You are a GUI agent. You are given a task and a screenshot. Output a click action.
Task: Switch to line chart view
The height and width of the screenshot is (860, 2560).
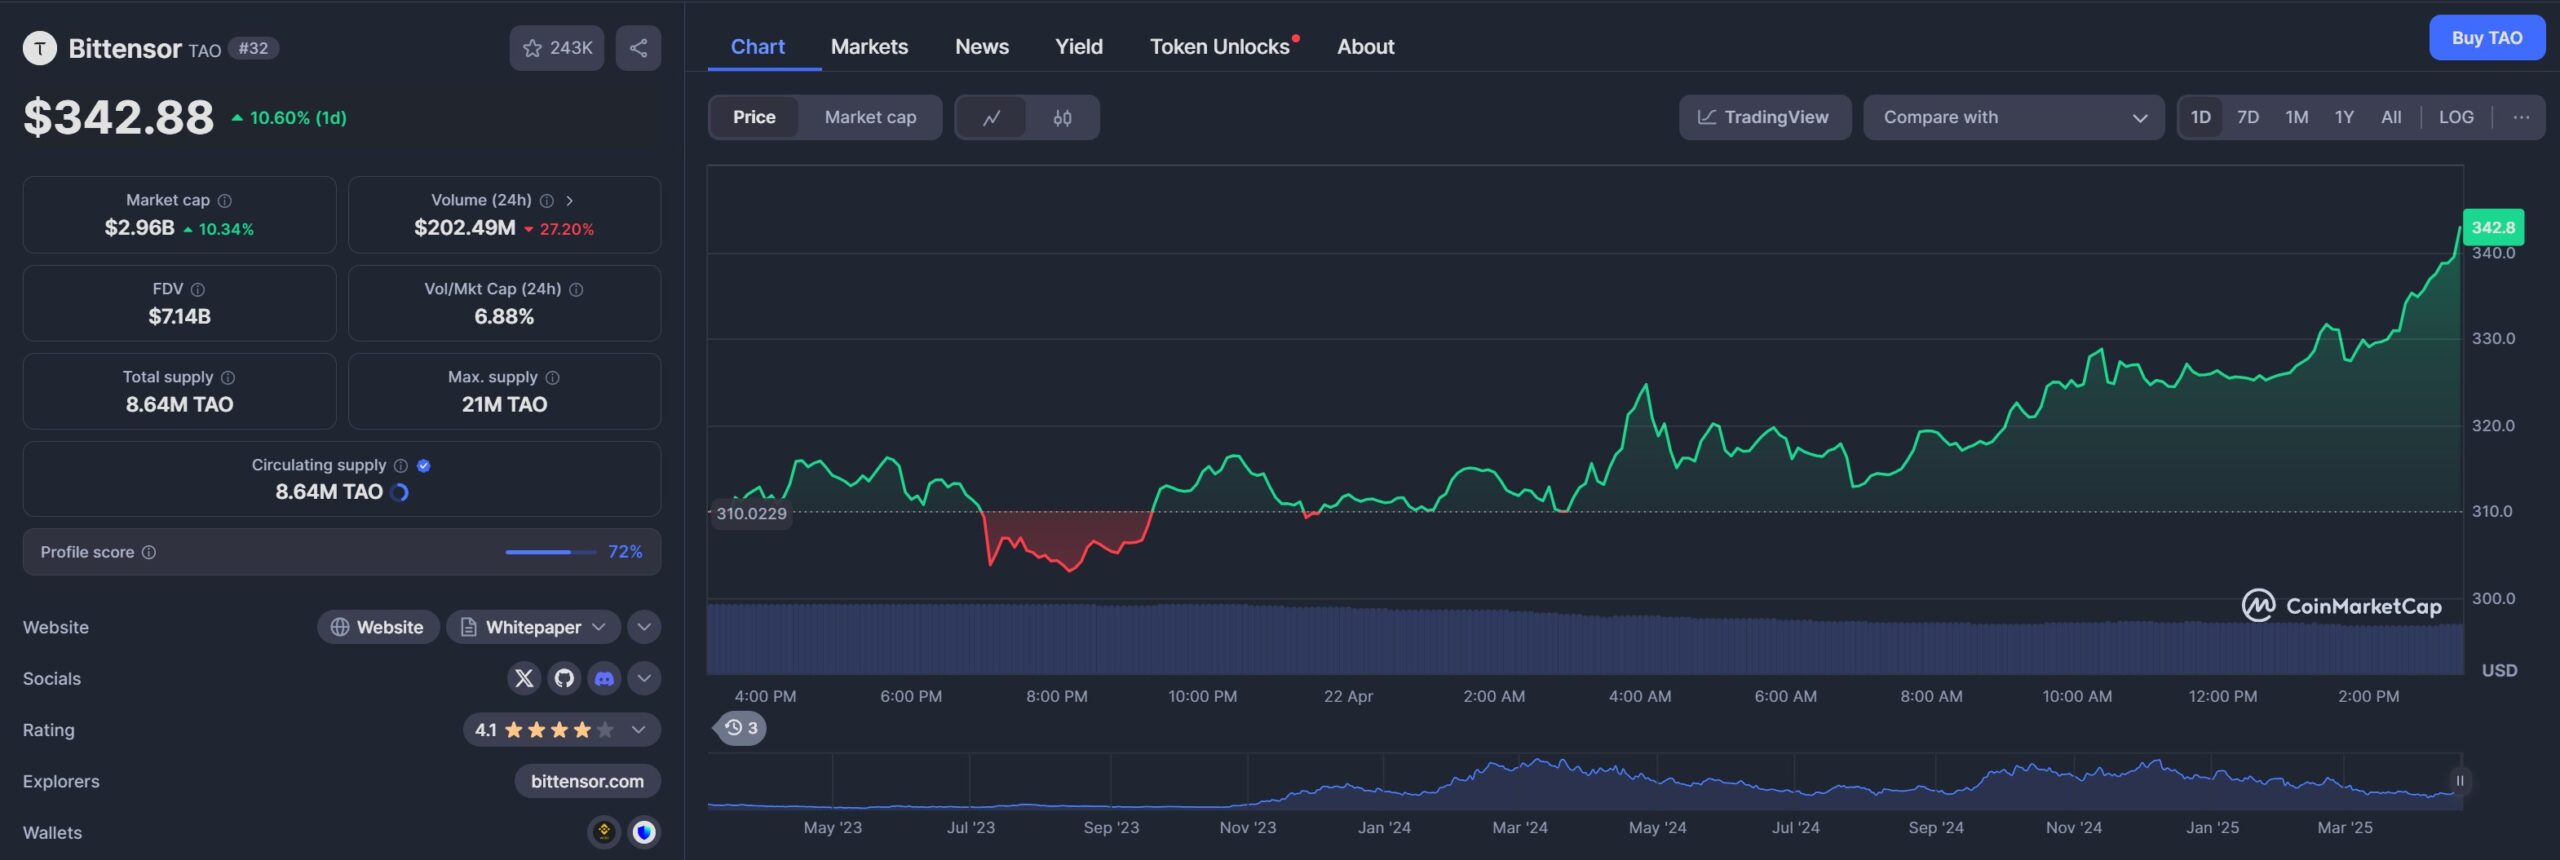(x=991, y=117)
